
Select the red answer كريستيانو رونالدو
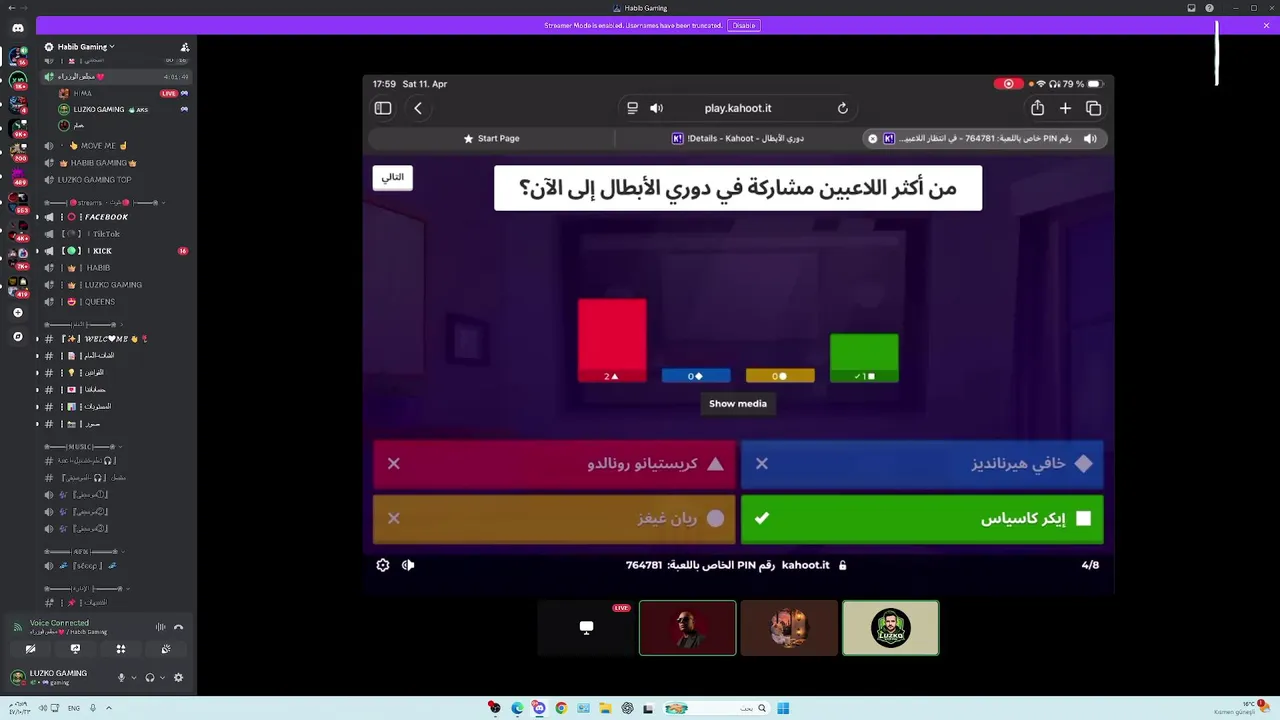point(554,464)
